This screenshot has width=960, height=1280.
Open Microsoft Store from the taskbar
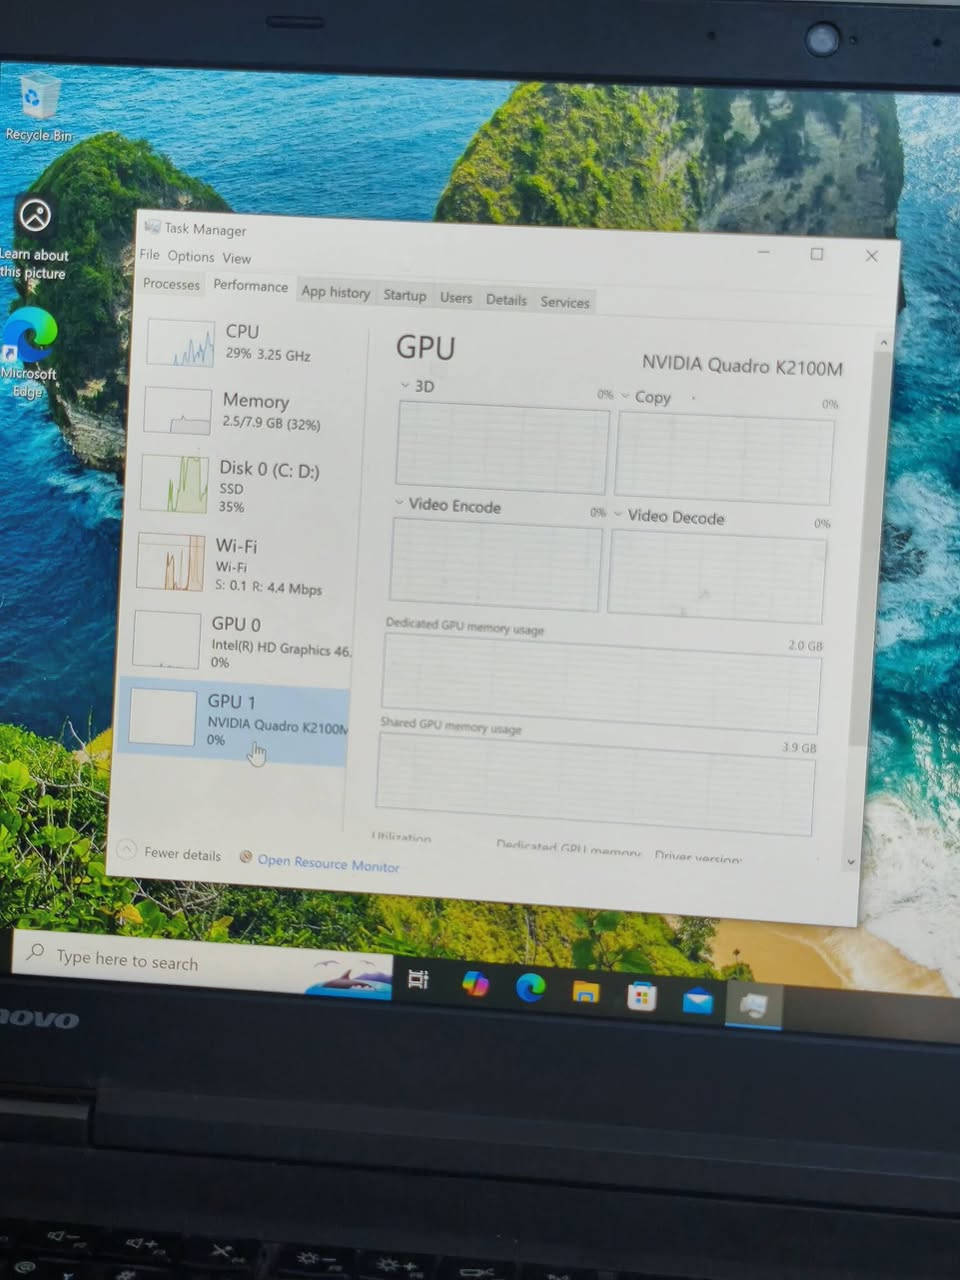coord(642,996)
